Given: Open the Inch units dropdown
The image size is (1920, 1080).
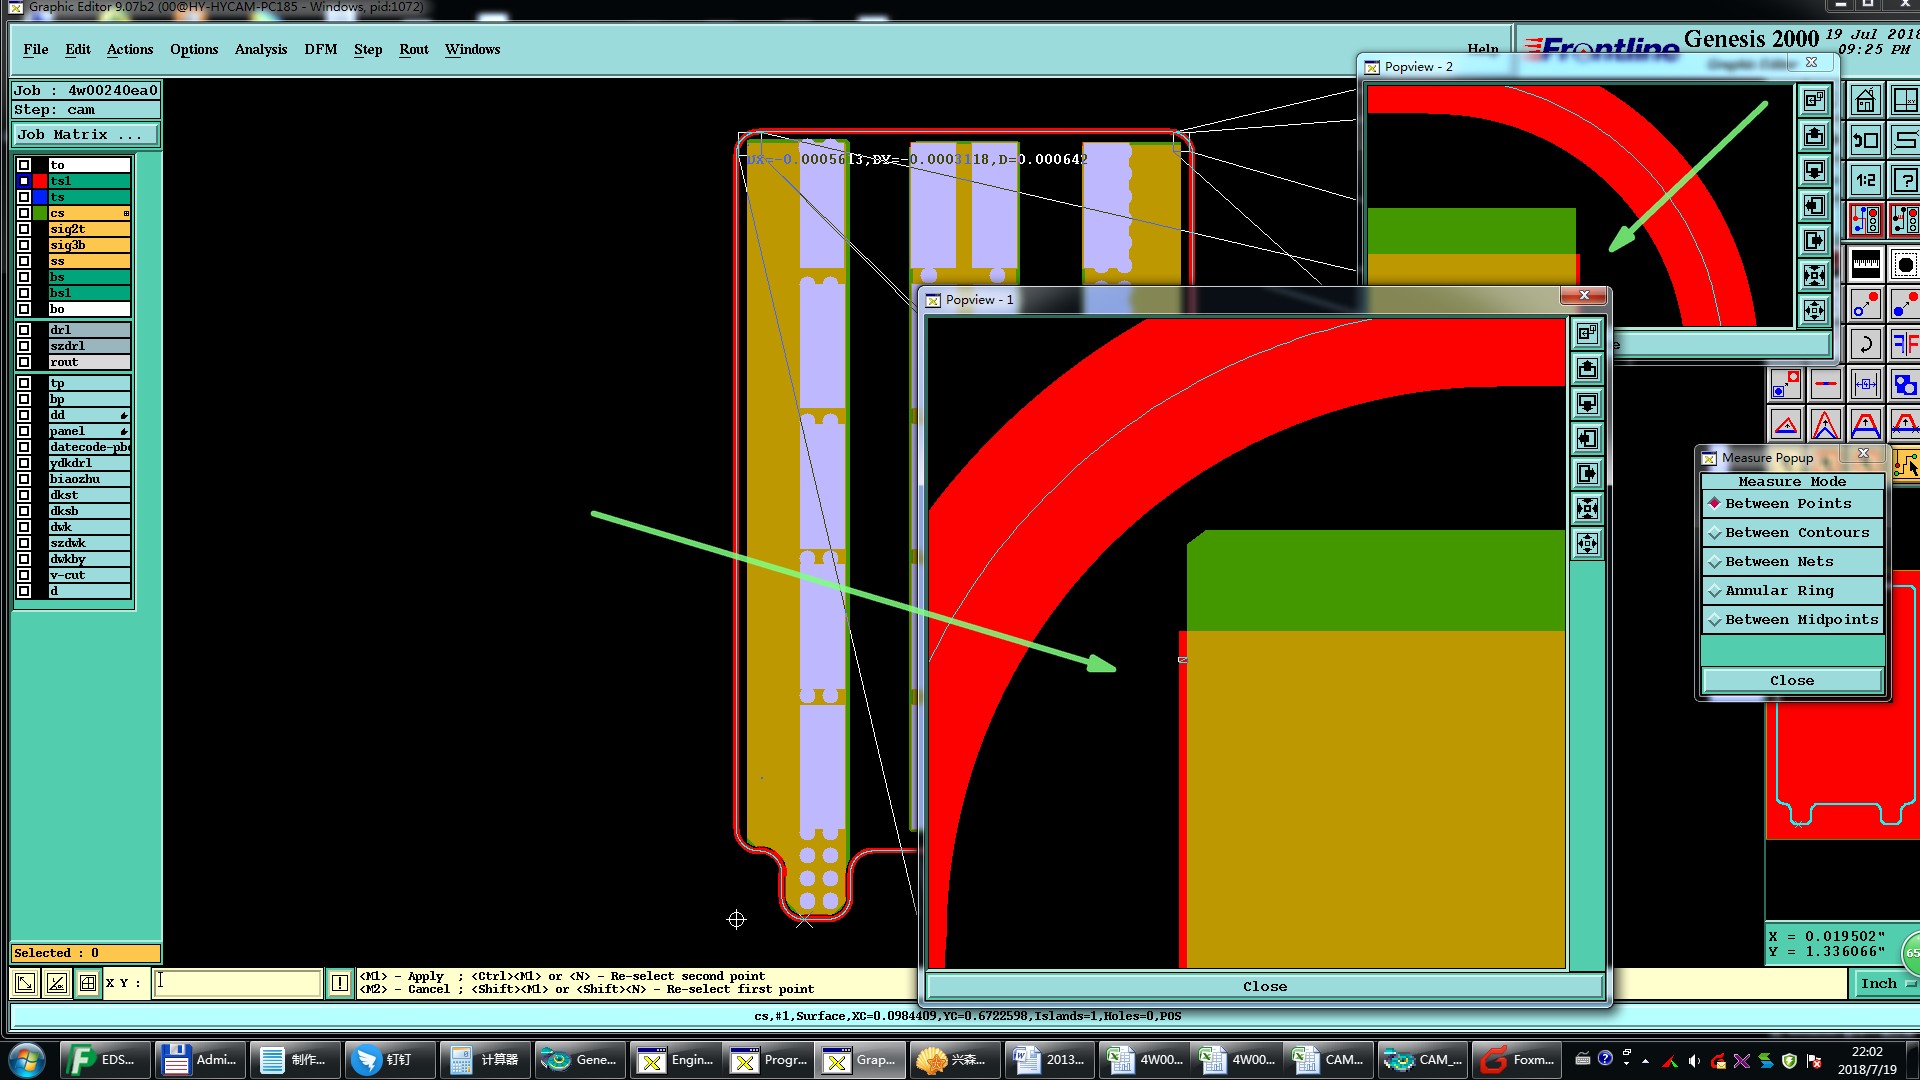Looking at the screenshot, I should click(1884, 983).
